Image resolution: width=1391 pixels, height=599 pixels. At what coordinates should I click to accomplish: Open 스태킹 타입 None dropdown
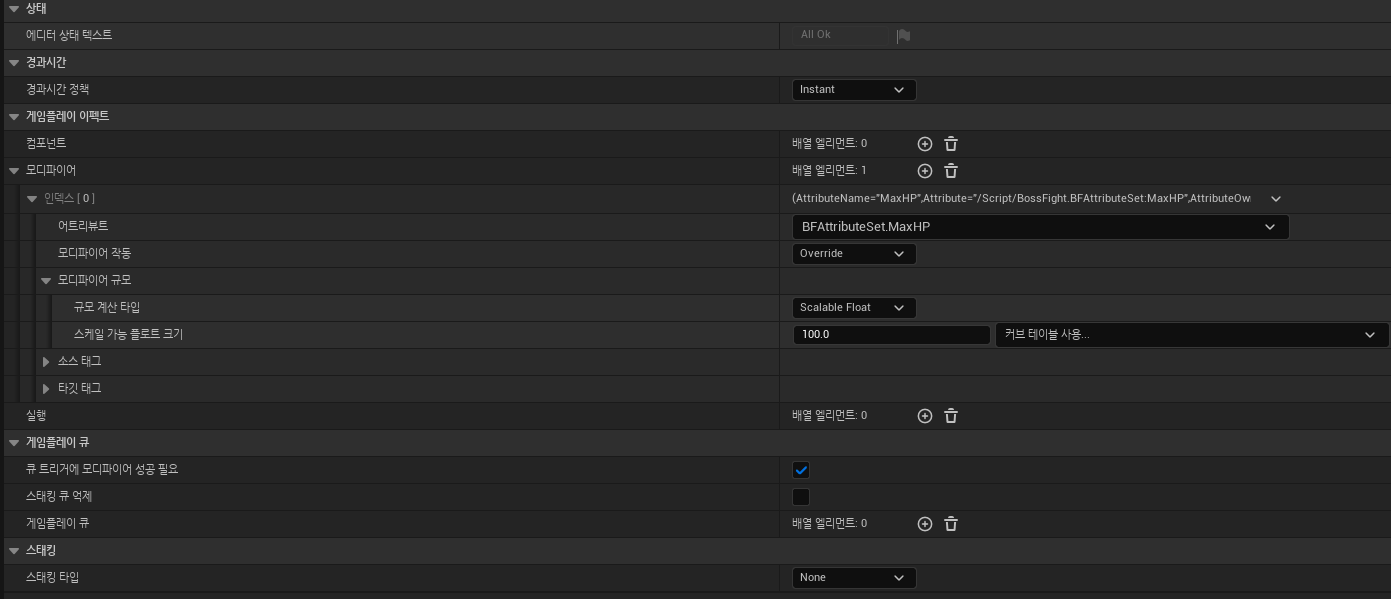(854, 578)
